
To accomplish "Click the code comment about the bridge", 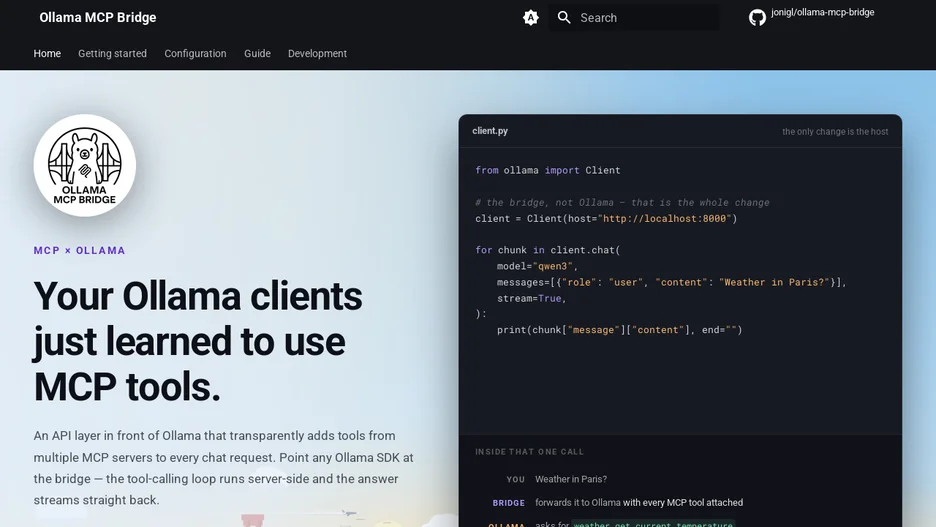I will [622, 202].
